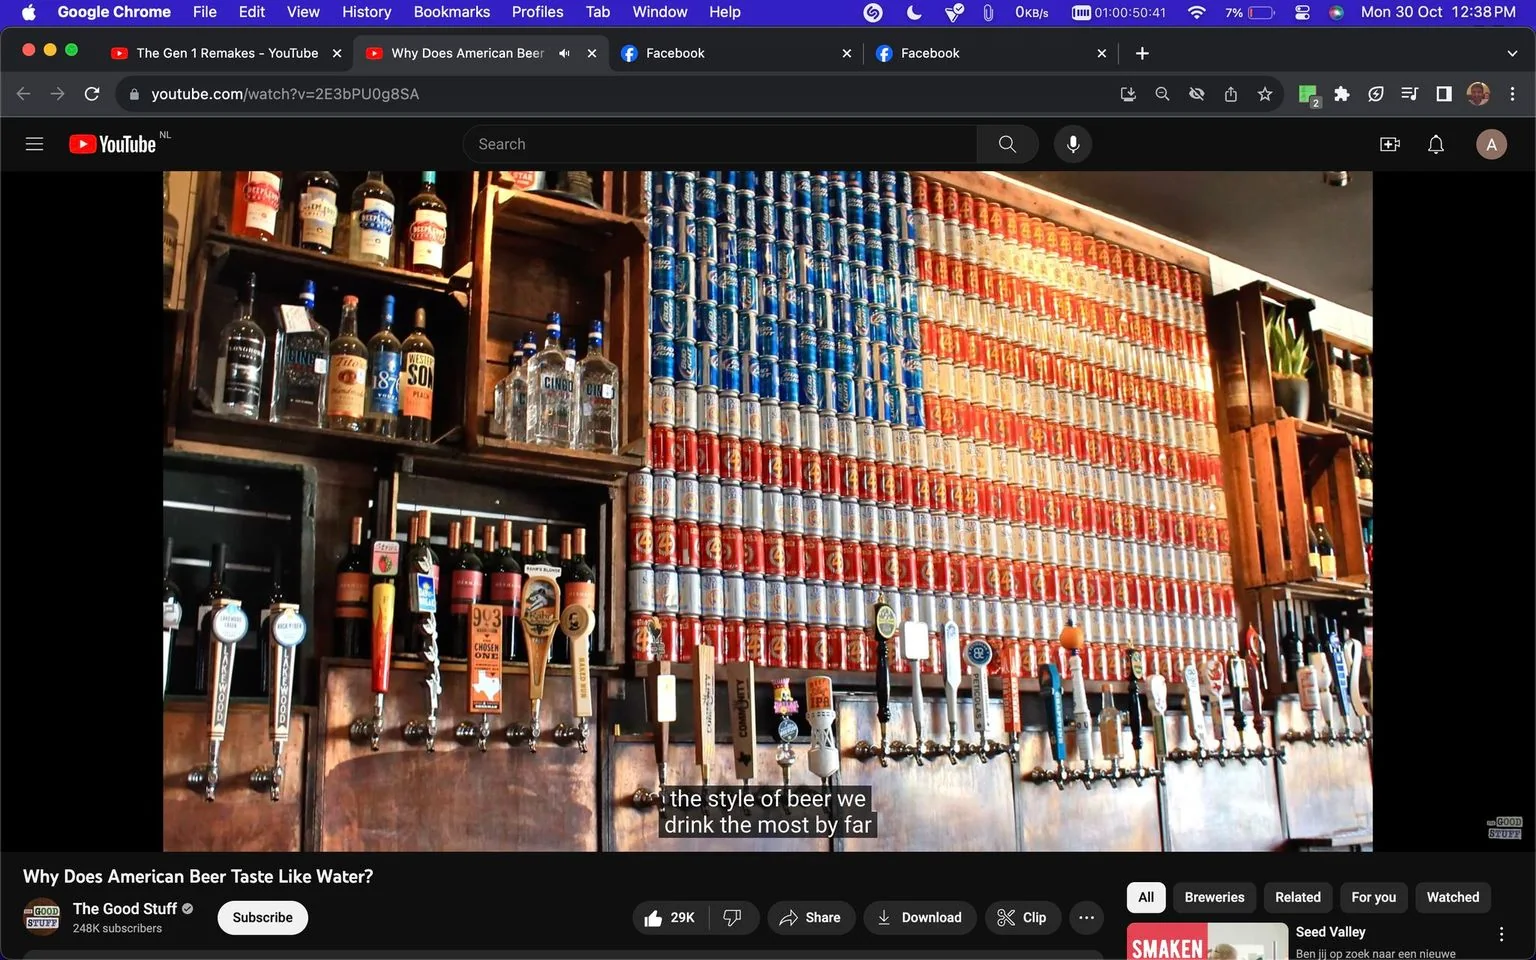Toggle macOS Do Not Disturb moon icon

pyautogui.click(x=914, y=12)
